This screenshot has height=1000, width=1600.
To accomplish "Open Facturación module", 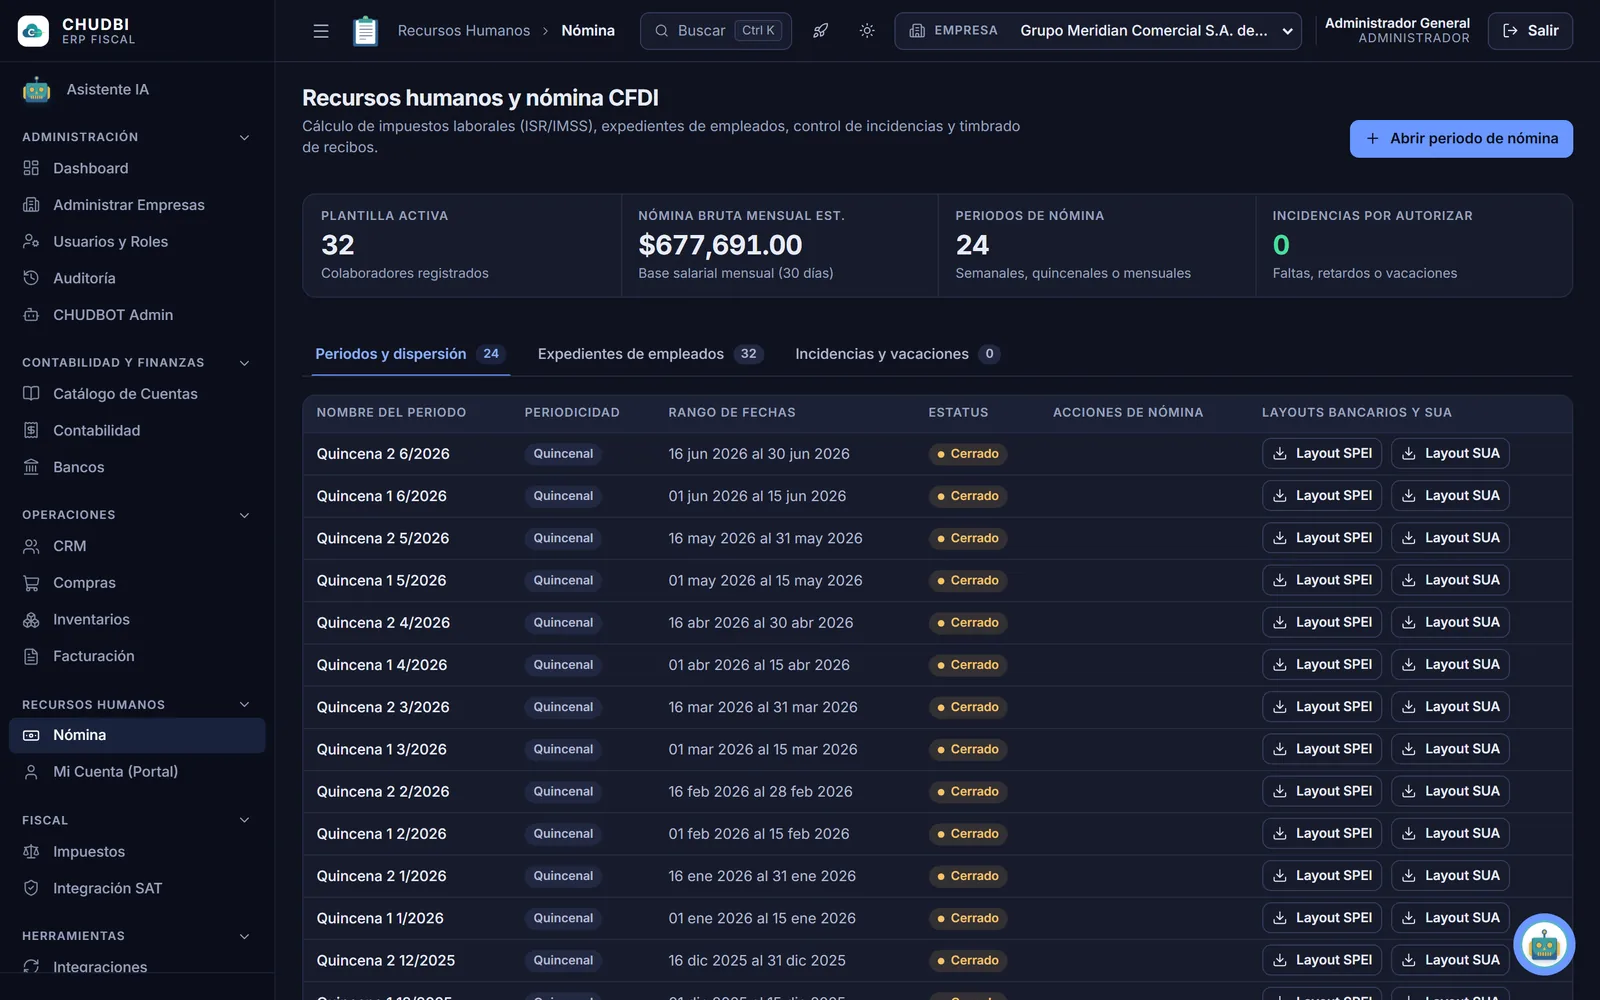I will (x=137, y=656).
